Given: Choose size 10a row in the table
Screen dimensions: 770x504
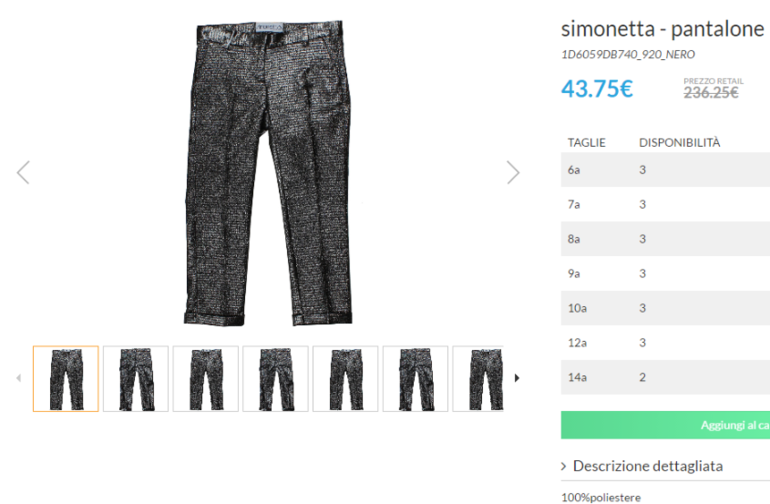Looking at the screenshot, I should pos(665,308).
